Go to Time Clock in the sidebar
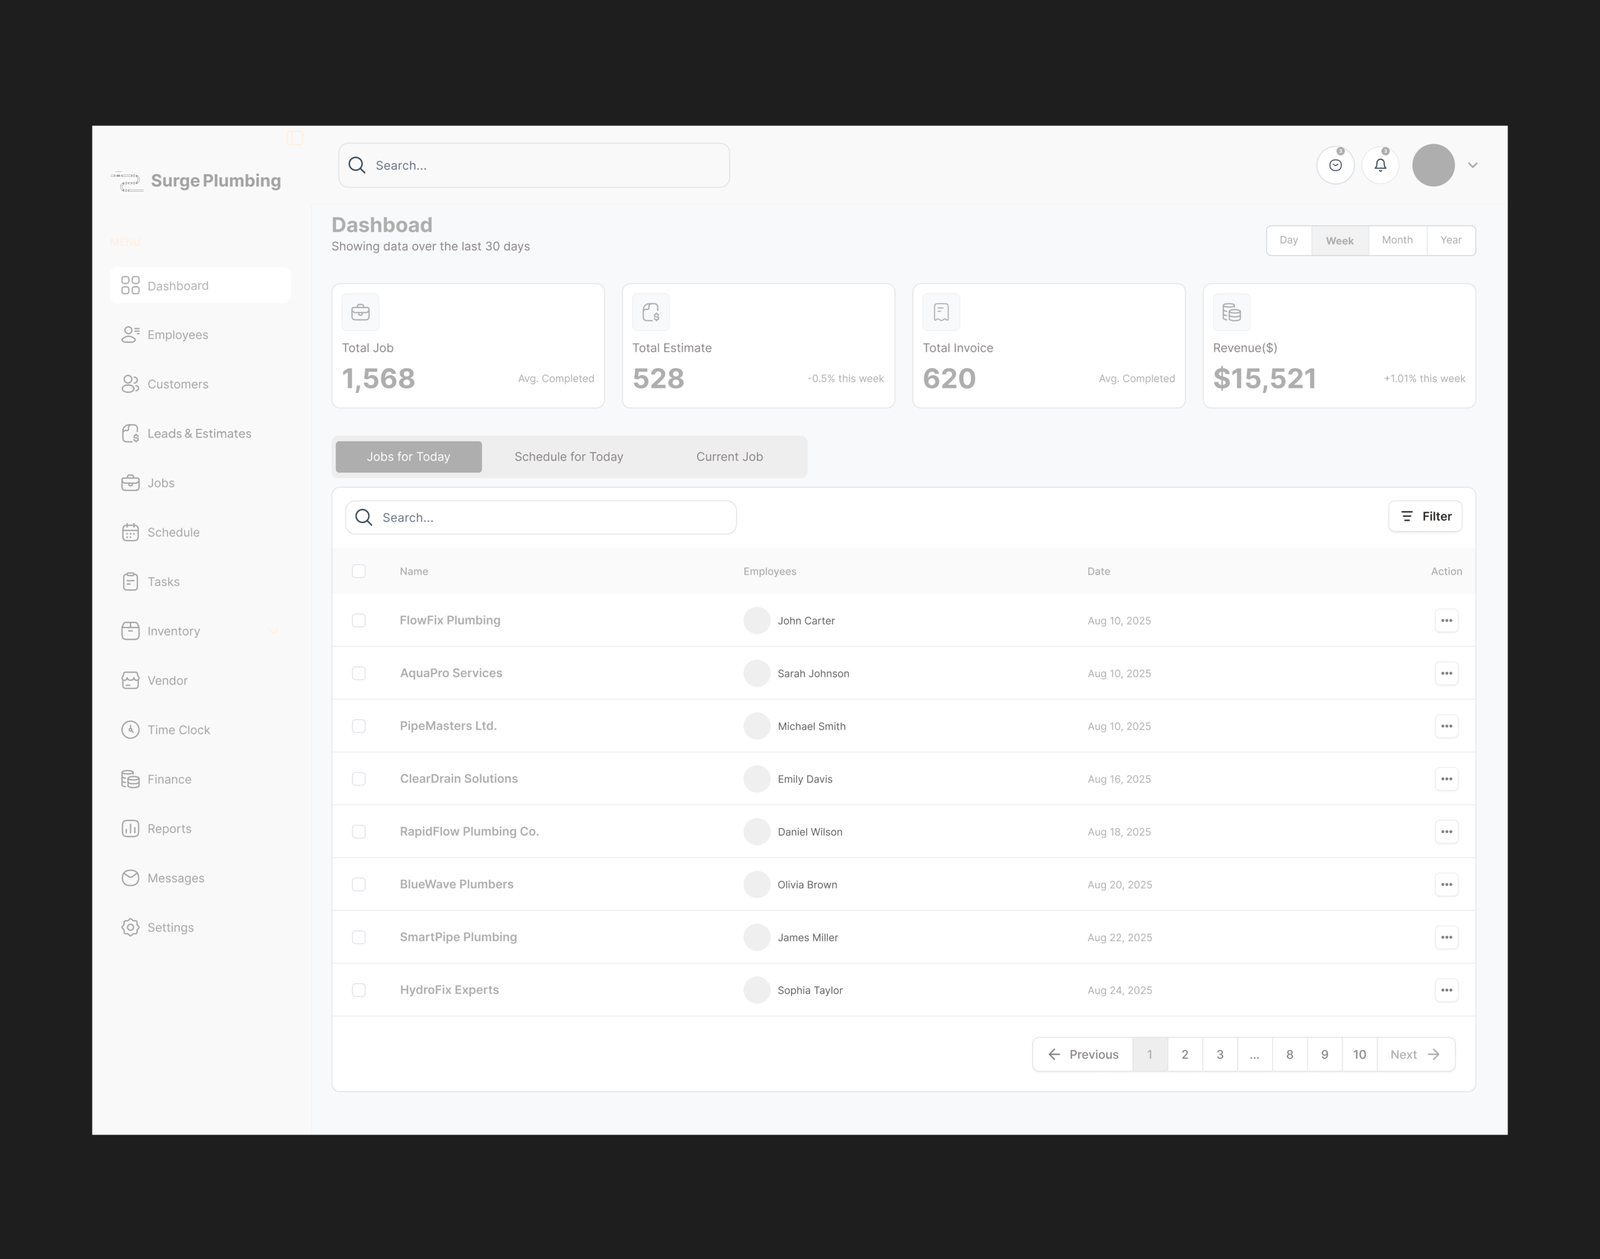This screenshot has height=1259, width=1600. (178, 730)
